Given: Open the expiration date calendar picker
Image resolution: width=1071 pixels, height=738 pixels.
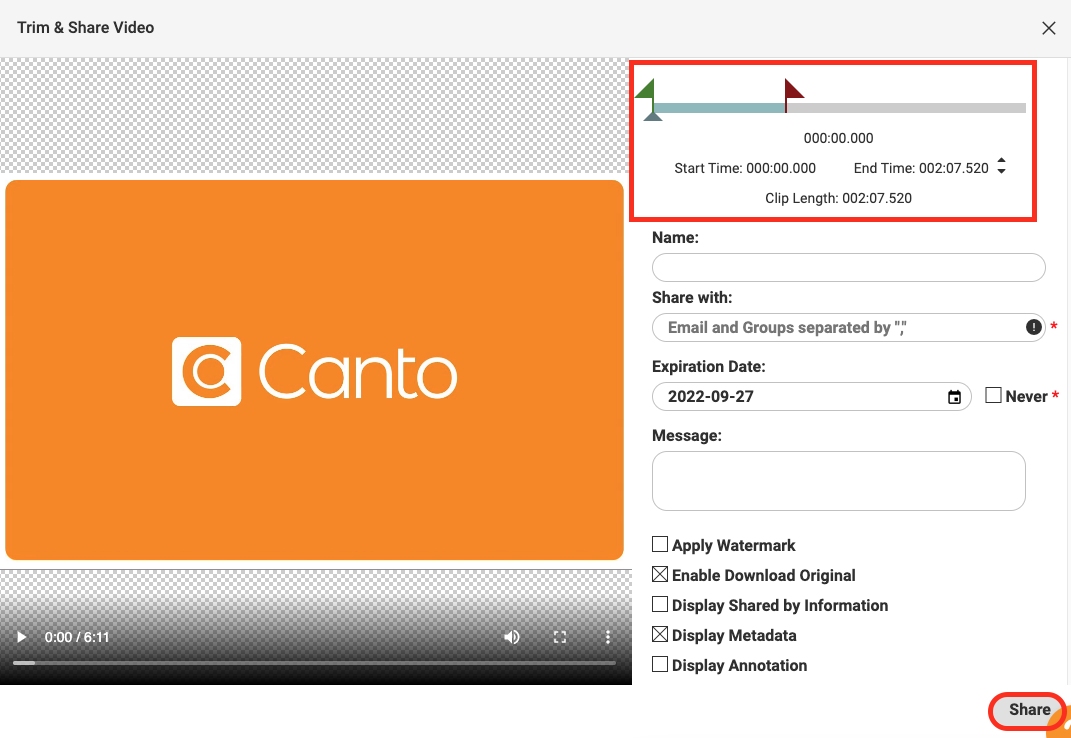Looking at the screenshot, I should tap(954, 397).
